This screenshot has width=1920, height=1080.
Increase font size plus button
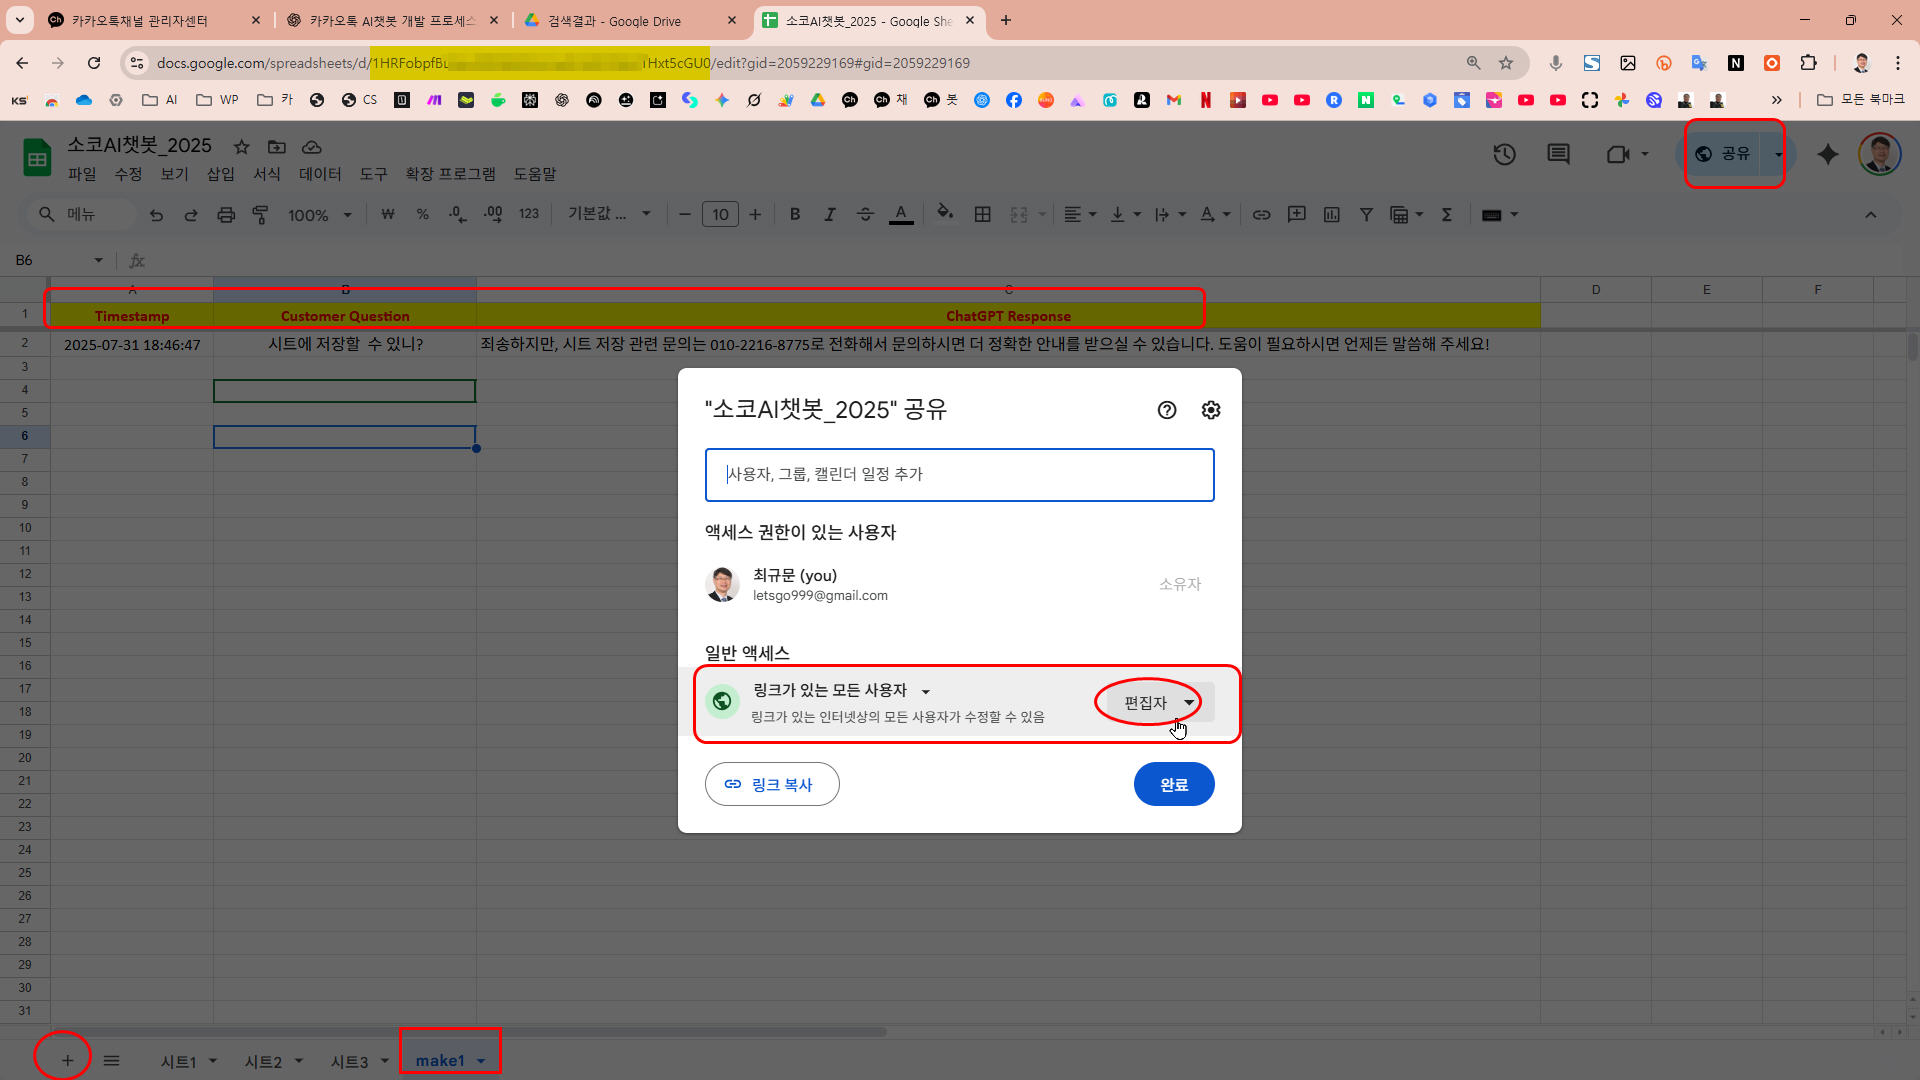tap(755, 214)
